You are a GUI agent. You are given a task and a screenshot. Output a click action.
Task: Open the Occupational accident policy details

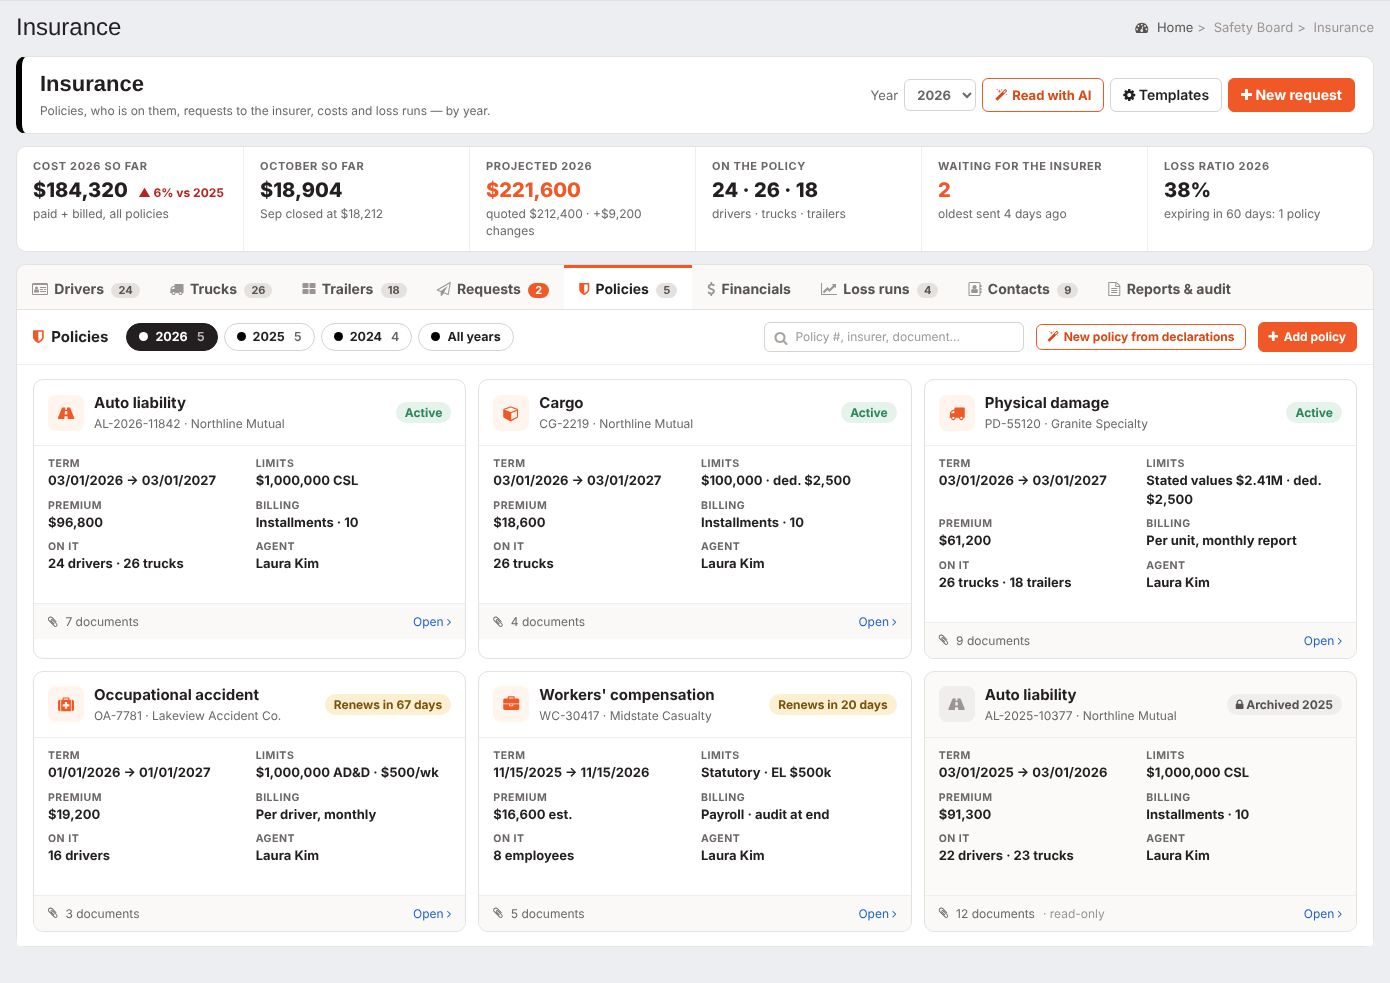[x=432, y=914]
